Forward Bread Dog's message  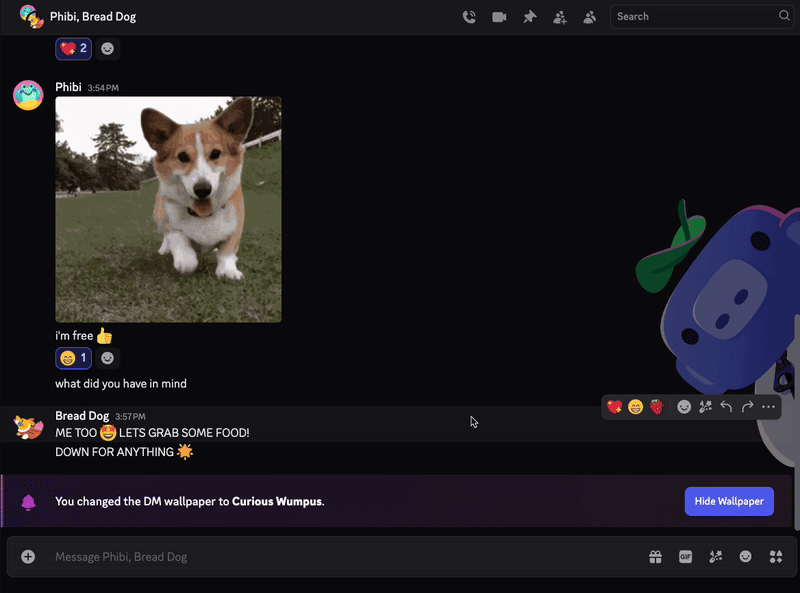[x=747, y=407]
